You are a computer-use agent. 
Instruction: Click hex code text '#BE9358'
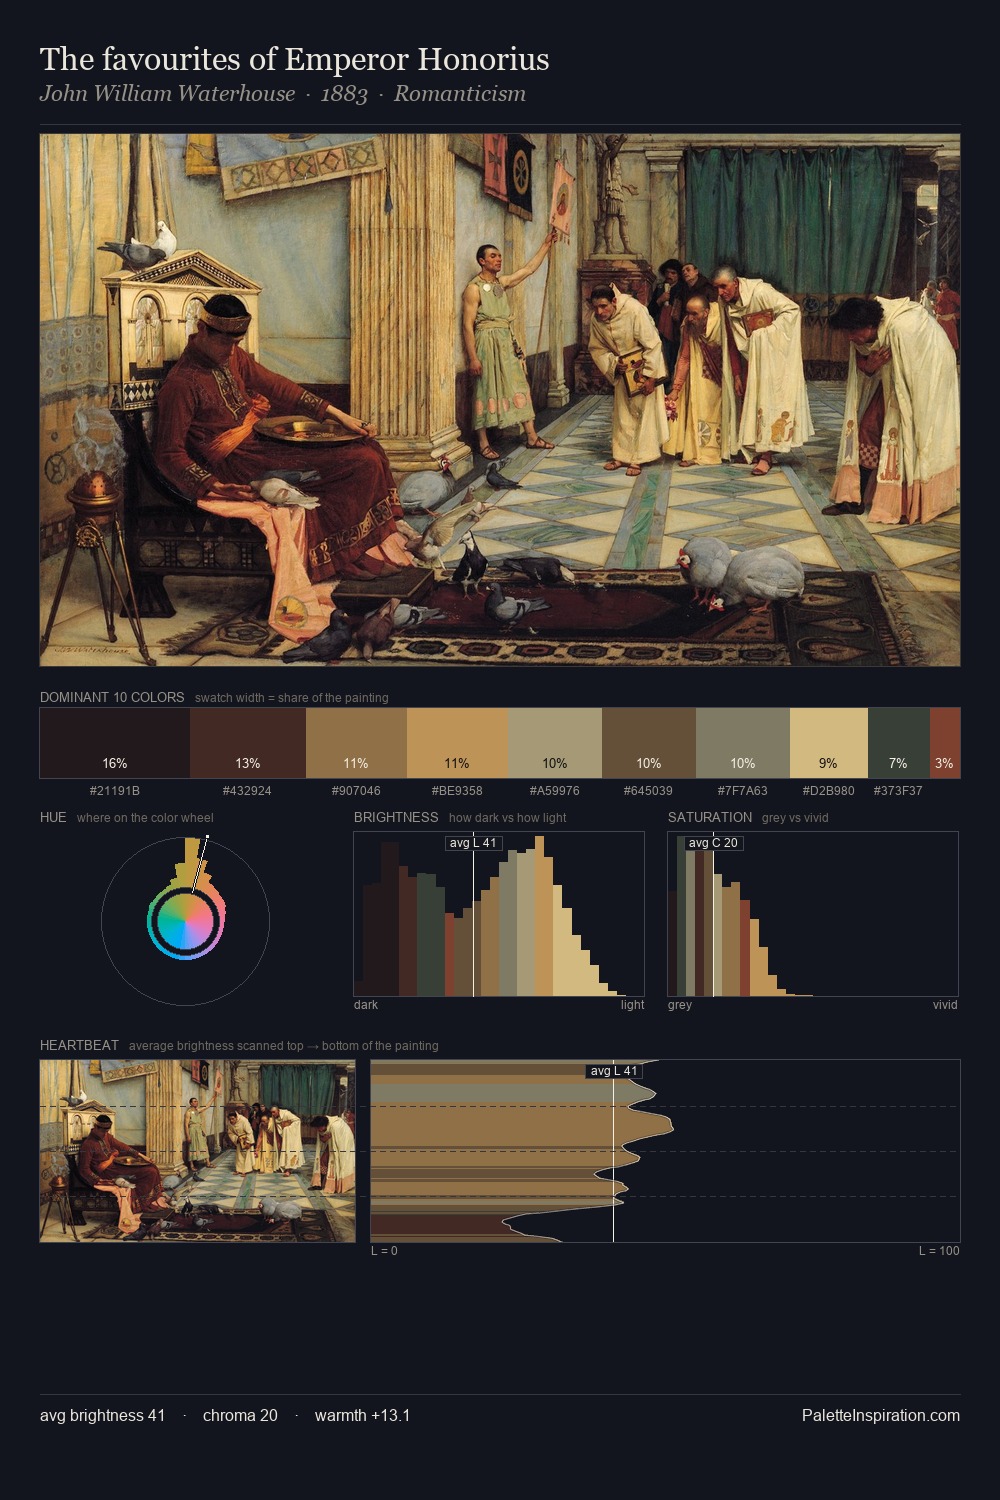click(457, 790)
